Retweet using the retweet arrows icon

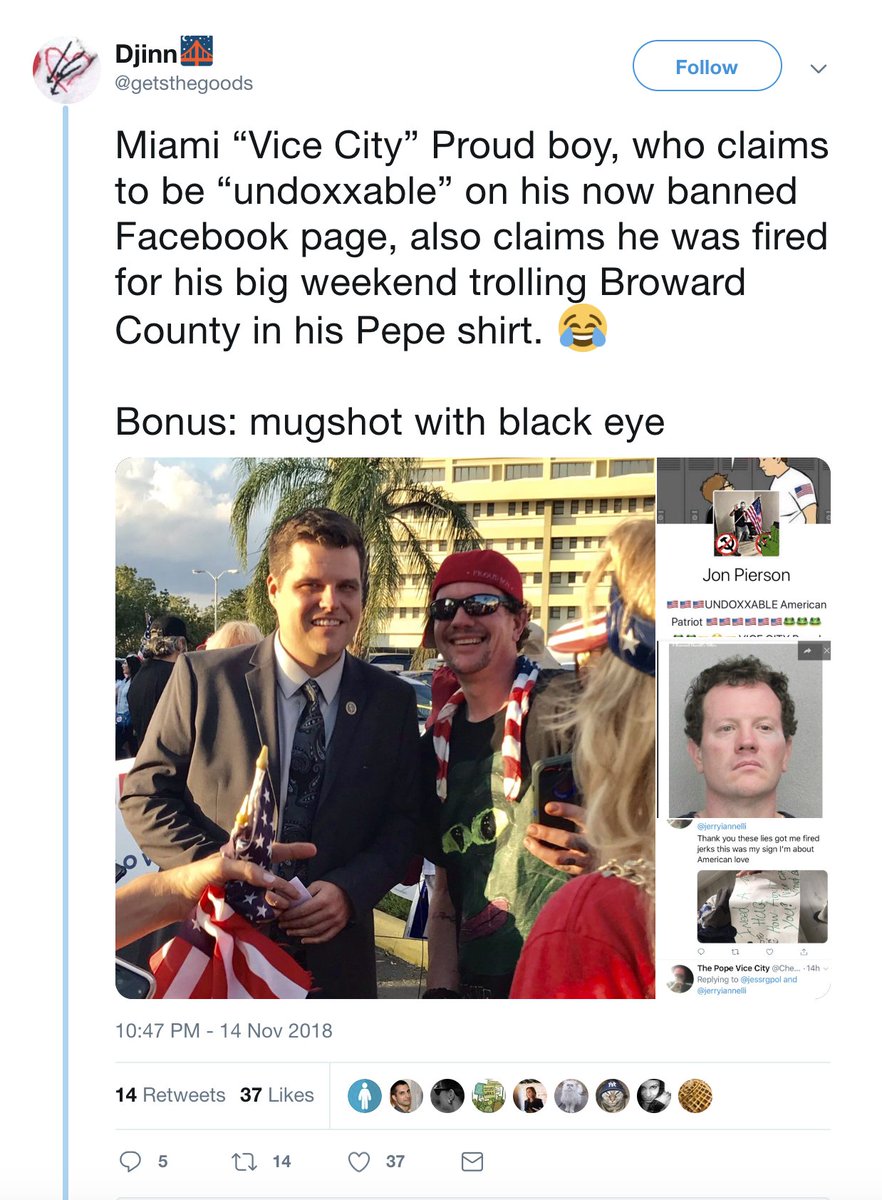[x=243, y=1161]
